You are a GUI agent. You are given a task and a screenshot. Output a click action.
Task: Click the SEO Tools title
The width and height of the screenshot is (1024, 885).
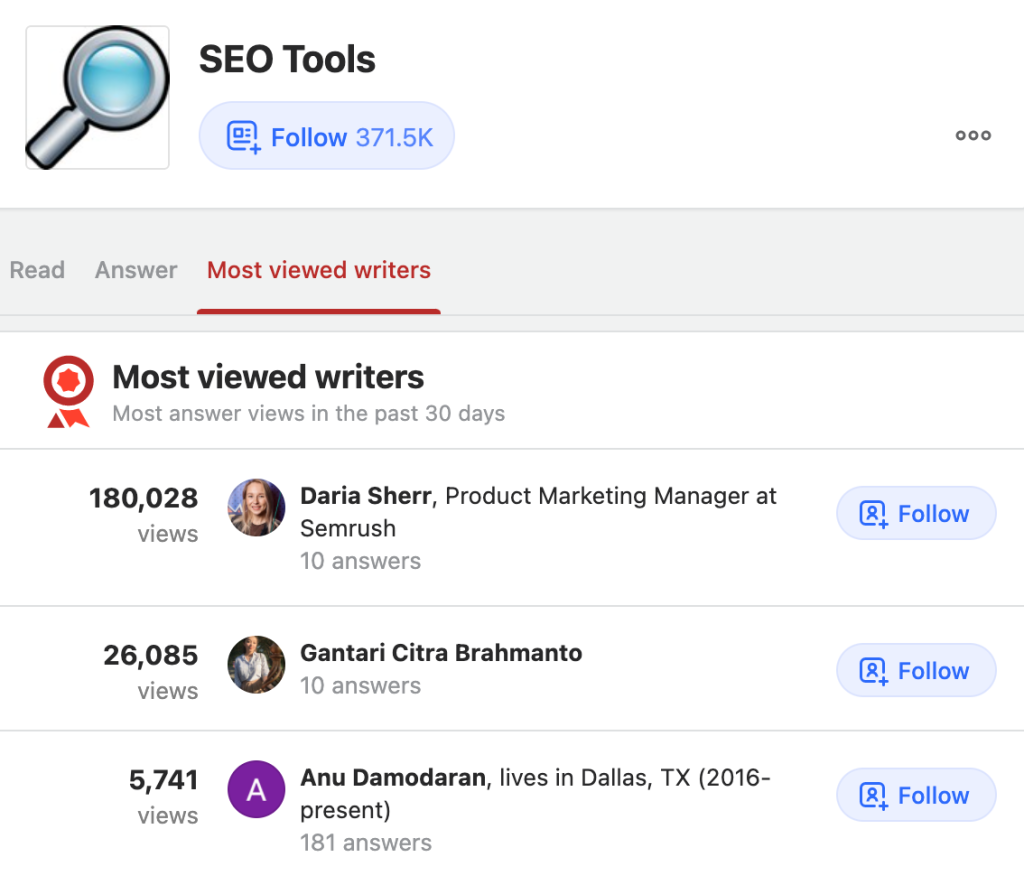(287, 59)
